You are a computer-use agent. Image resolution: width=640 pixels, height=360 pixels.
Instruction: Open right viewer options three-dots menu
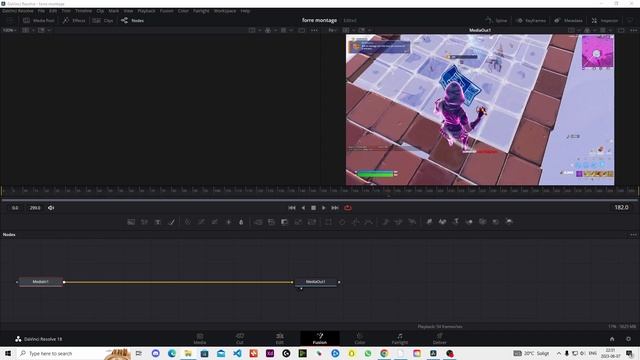pyautogui.click(x=633, y=30)
